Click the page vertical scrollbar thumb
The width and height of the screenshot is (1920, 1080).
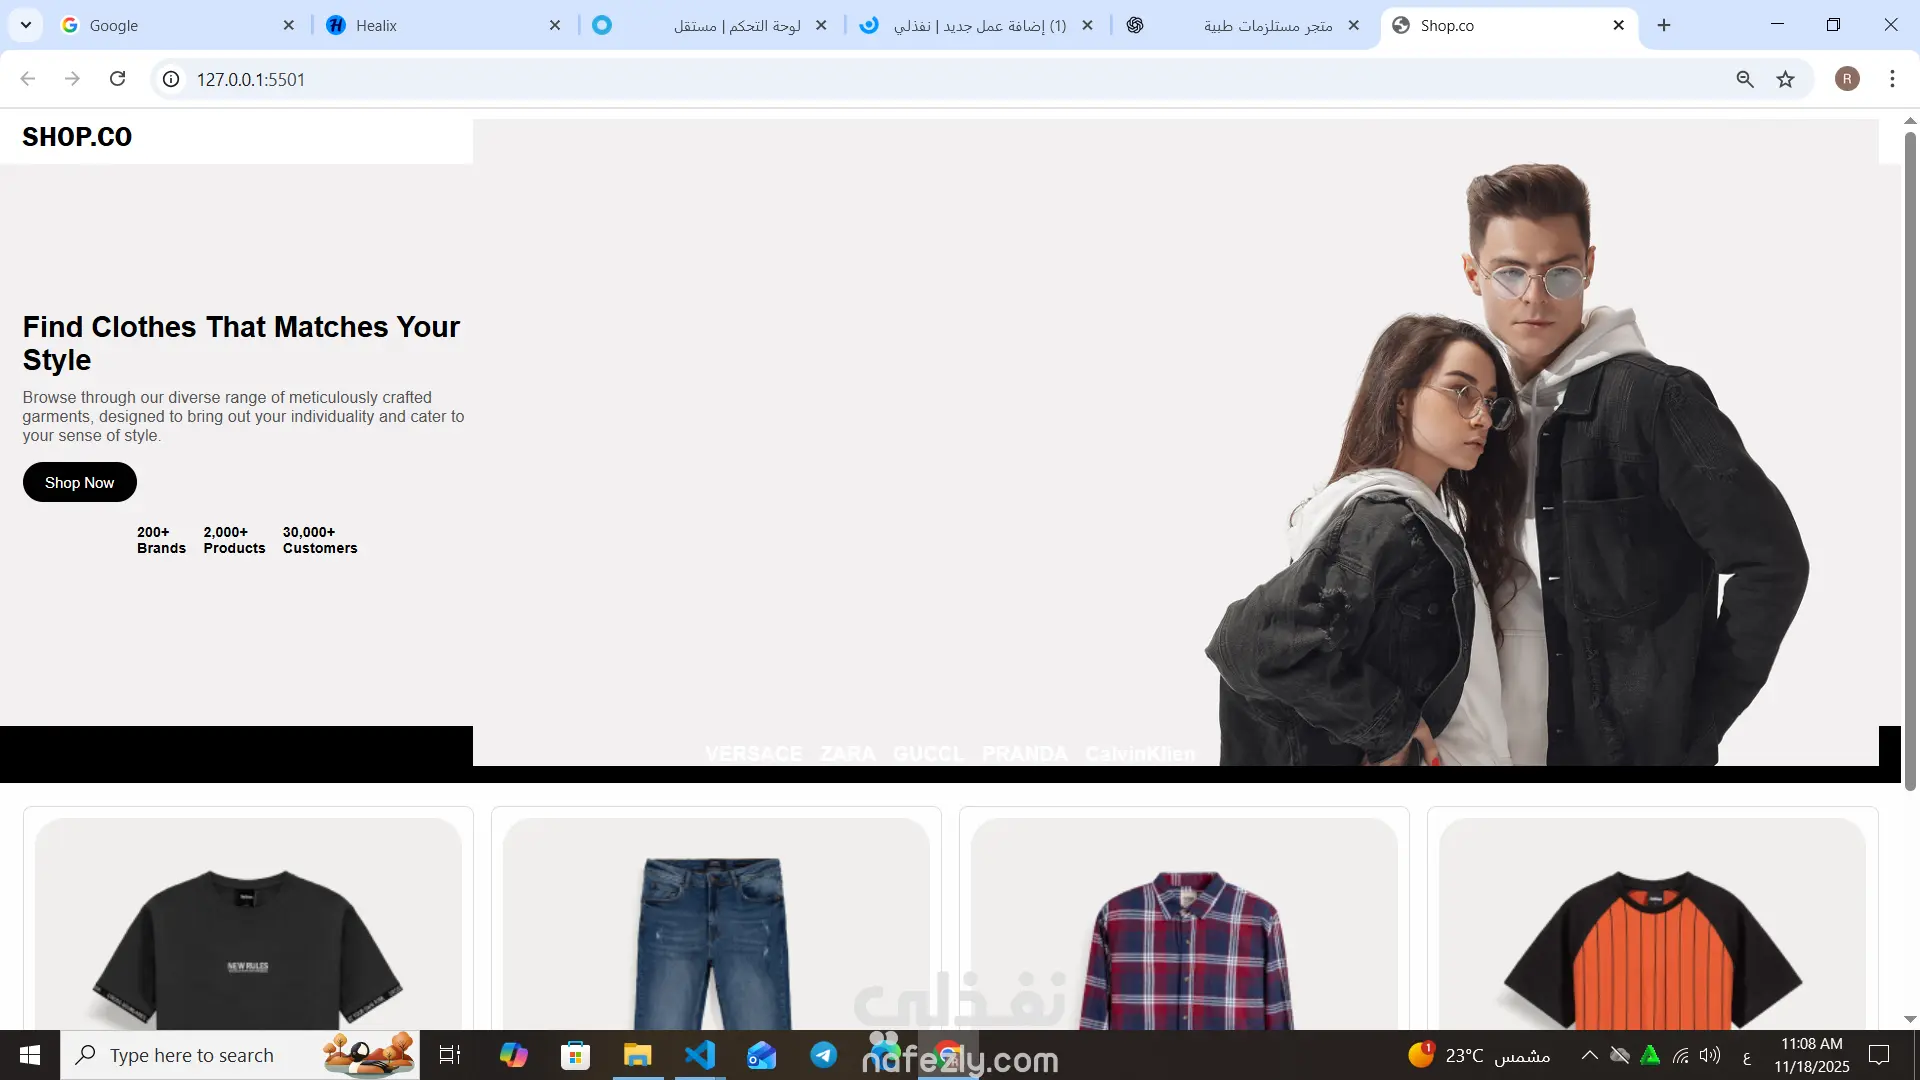click(x=1909, y=460)
